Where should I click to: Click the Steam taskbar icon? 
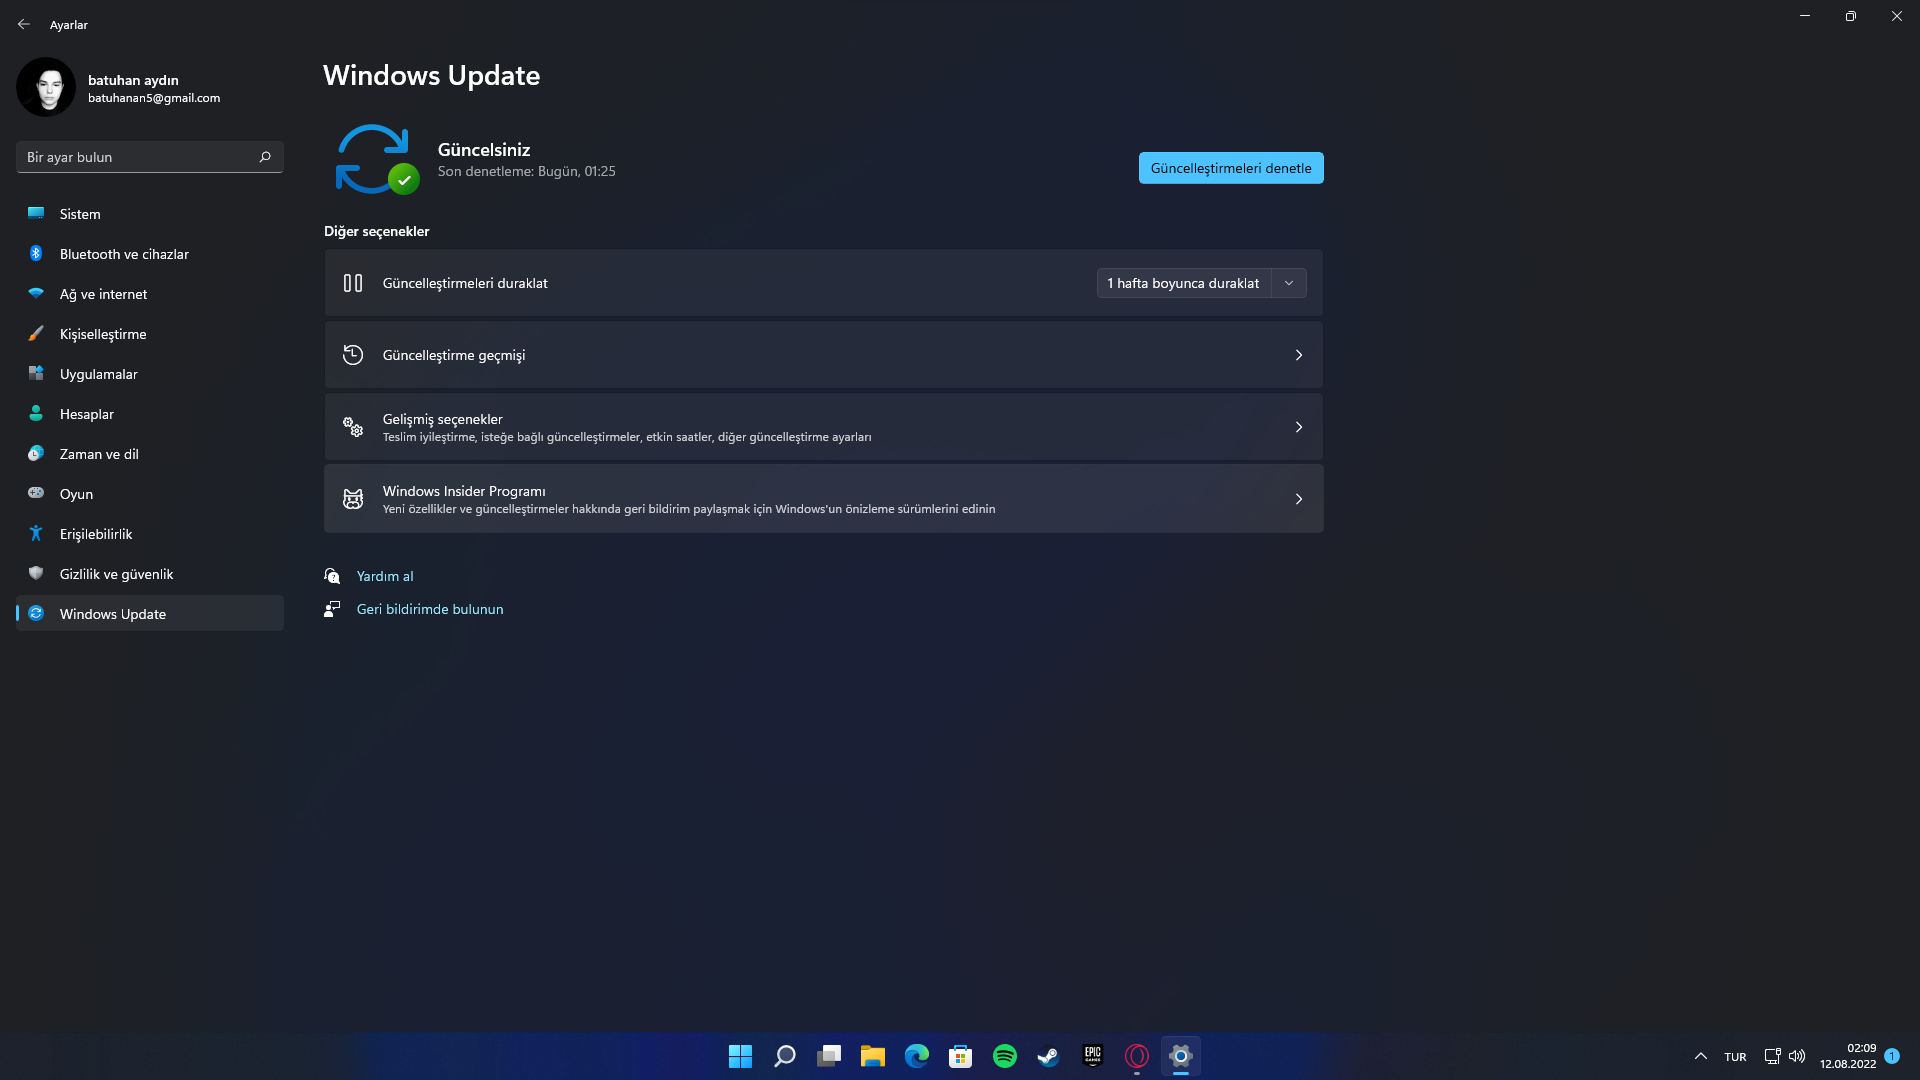1048,1056
